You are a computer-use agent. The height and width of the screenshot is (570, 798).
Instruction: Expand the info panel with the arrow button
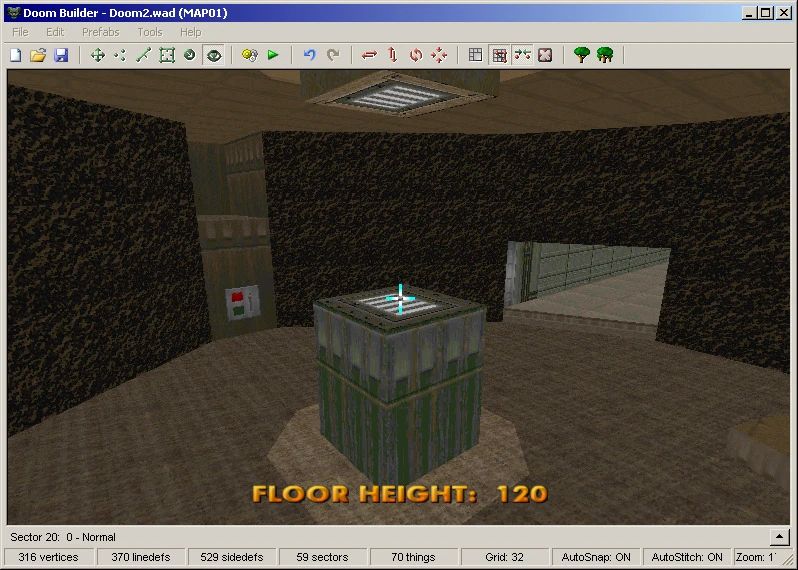[781, 537]
